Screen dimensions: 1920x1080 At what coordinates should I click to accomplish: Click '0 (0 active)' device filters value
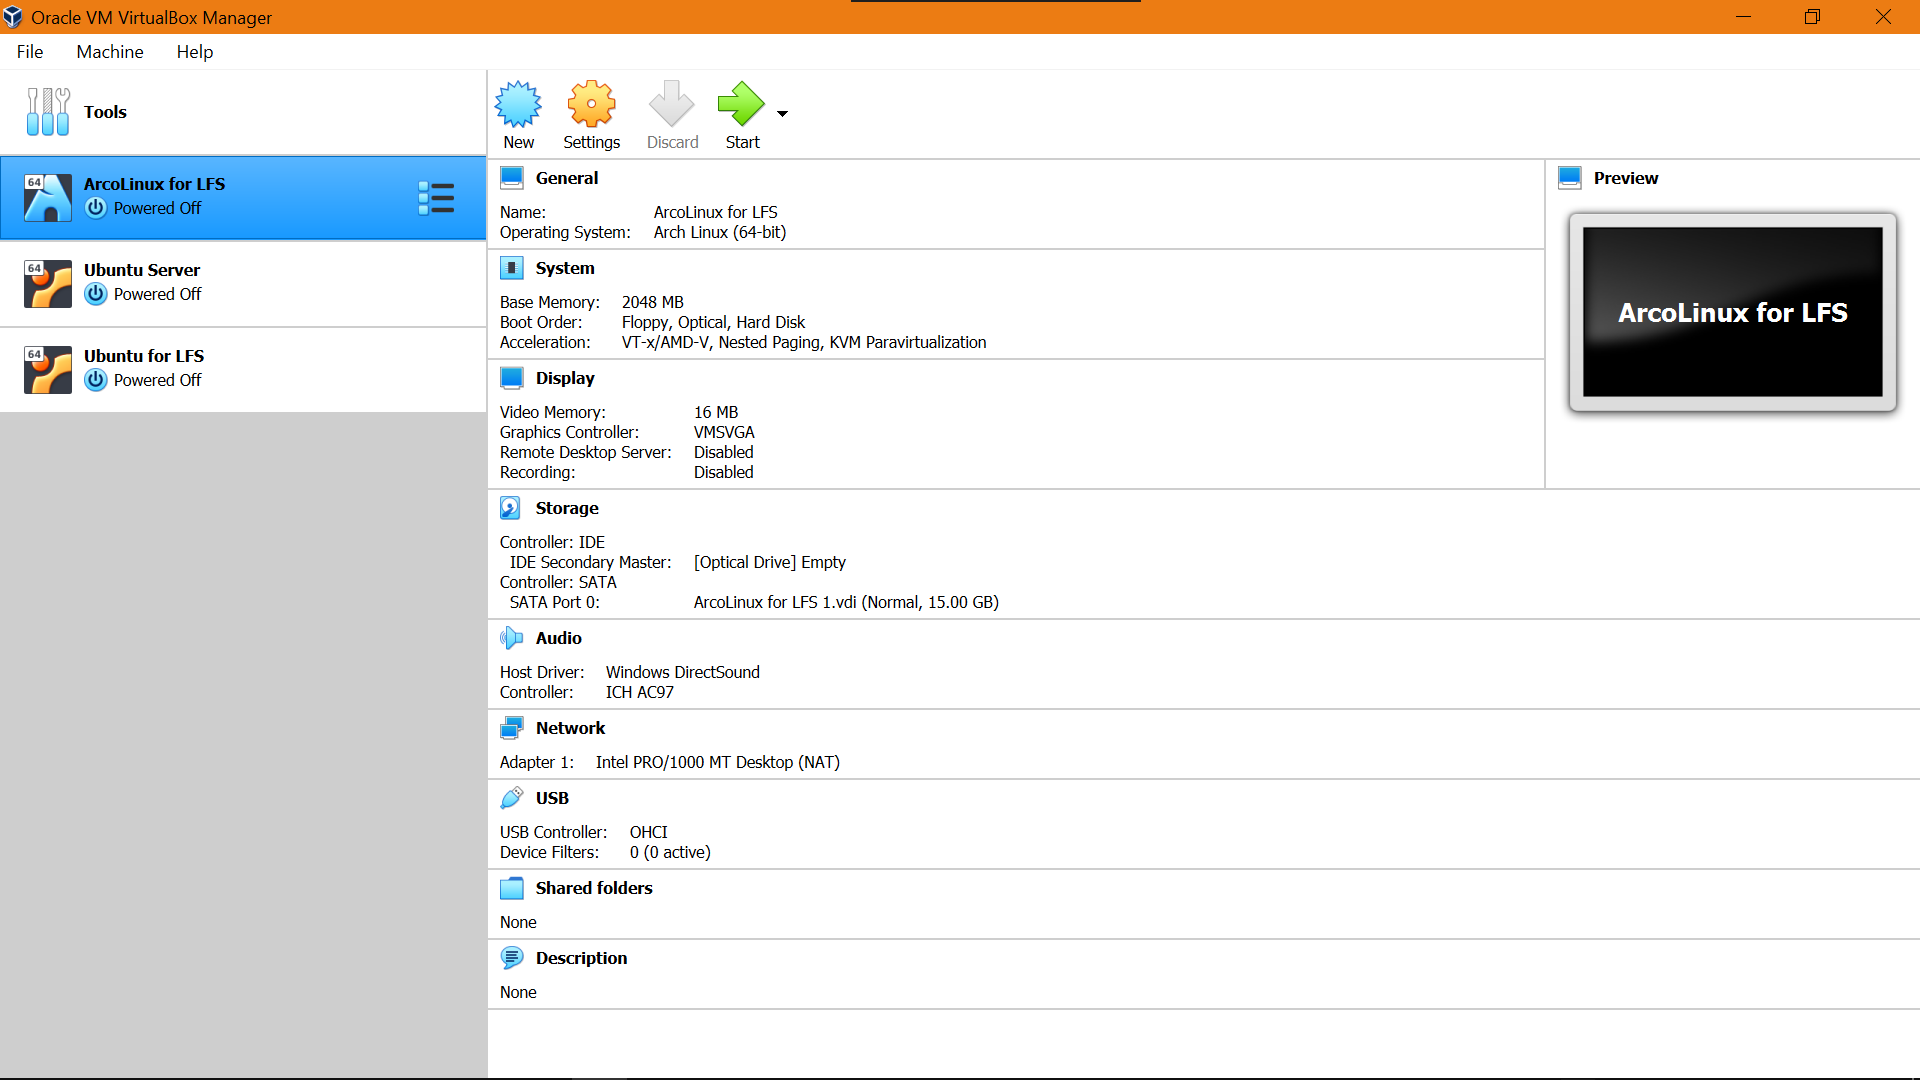670,852
